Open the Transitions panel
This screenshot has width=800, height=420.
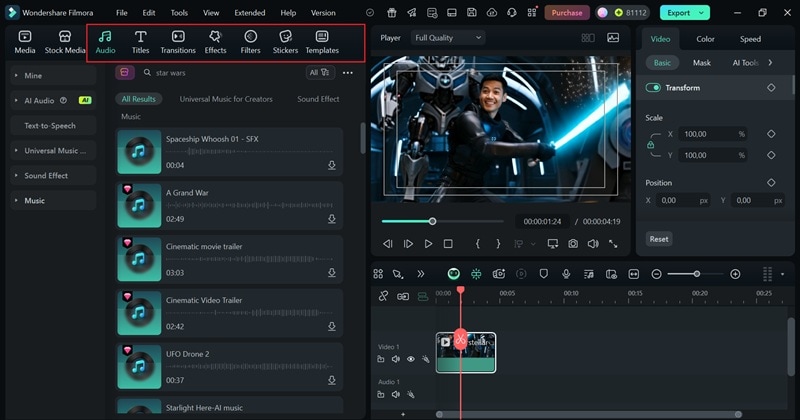point(178,42)
